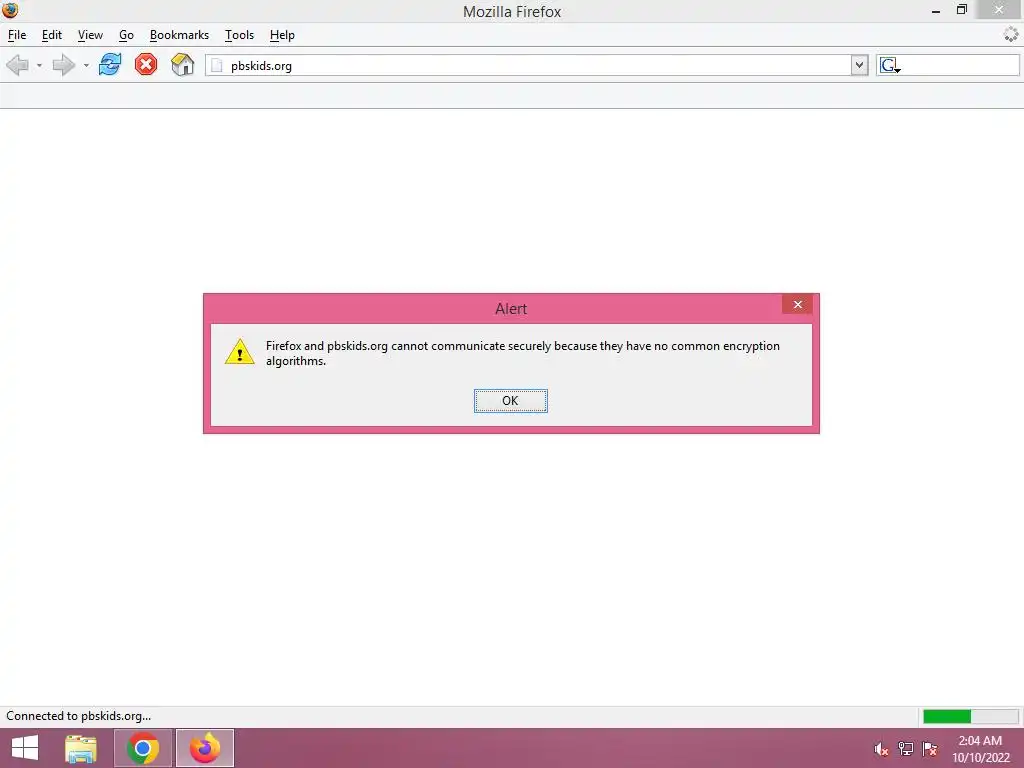Click the Forward navigation arrow
The image size is (1024, 768).
click(x=63, y=65)
